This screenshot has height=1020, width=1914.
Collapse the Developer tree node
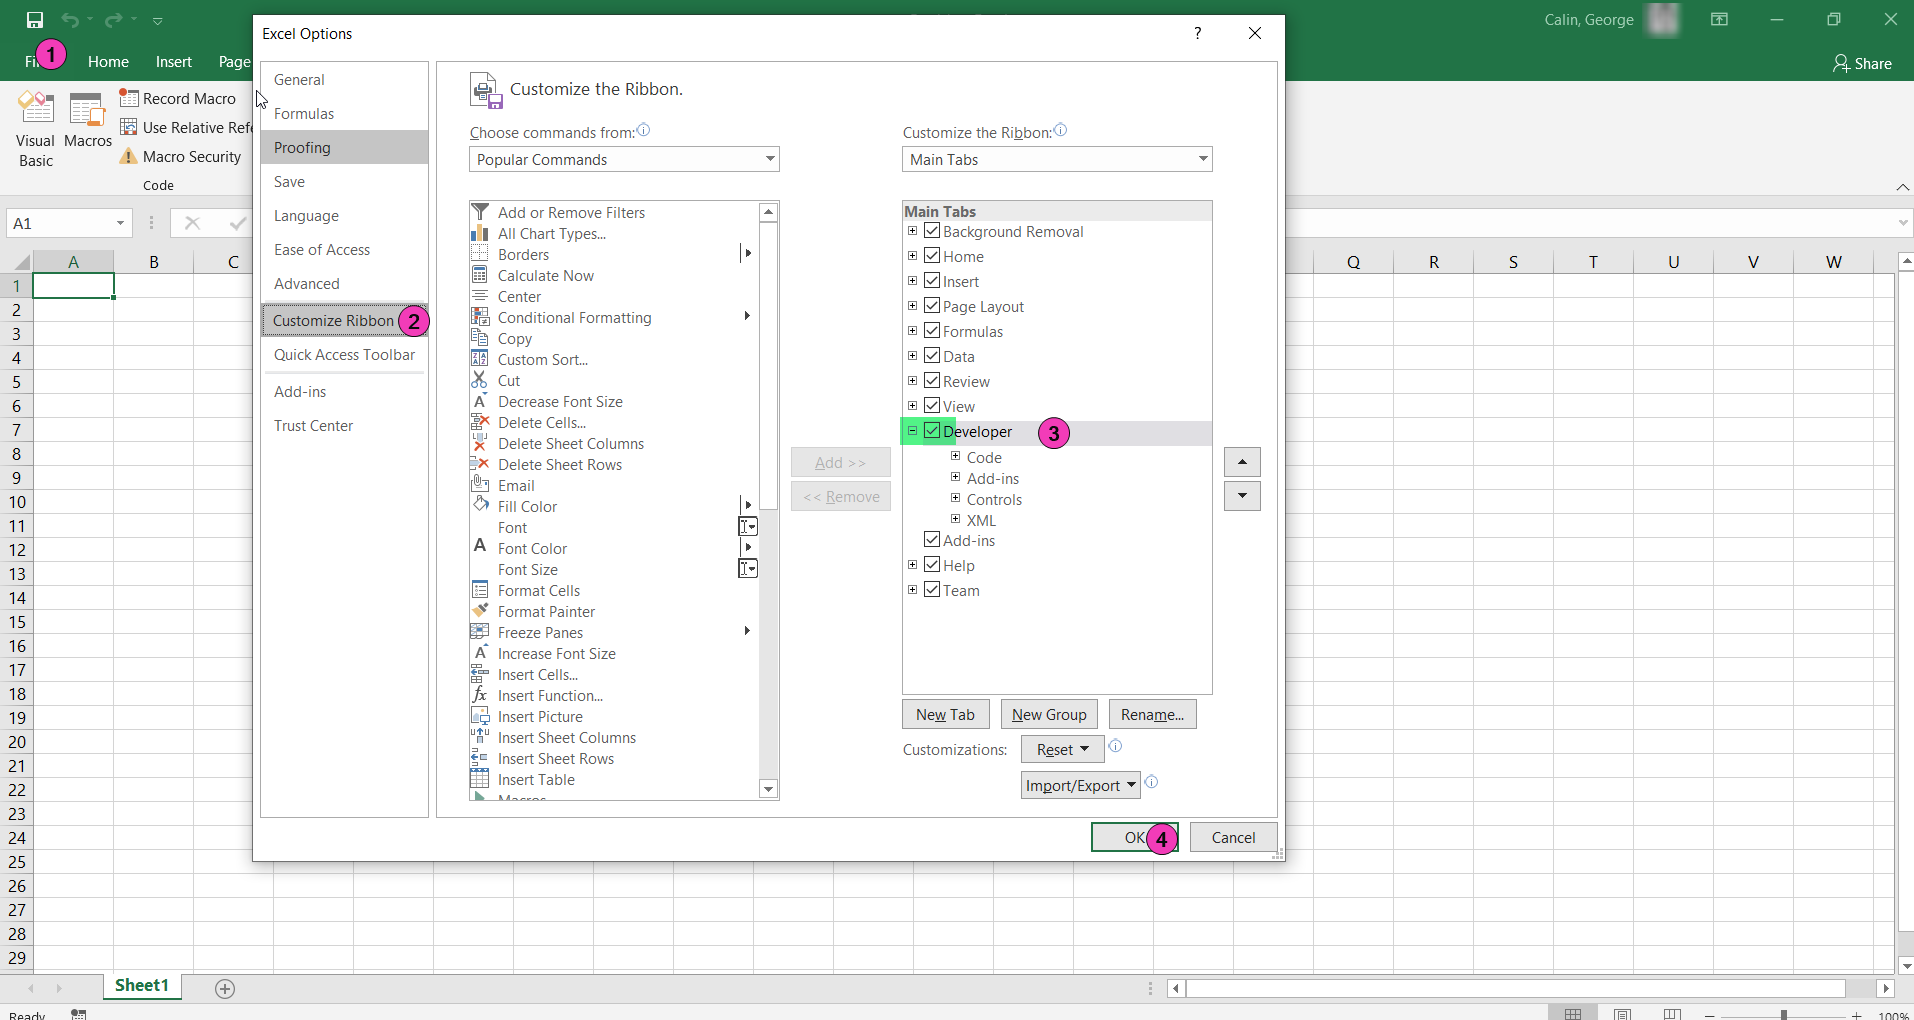tap(912, 431)
